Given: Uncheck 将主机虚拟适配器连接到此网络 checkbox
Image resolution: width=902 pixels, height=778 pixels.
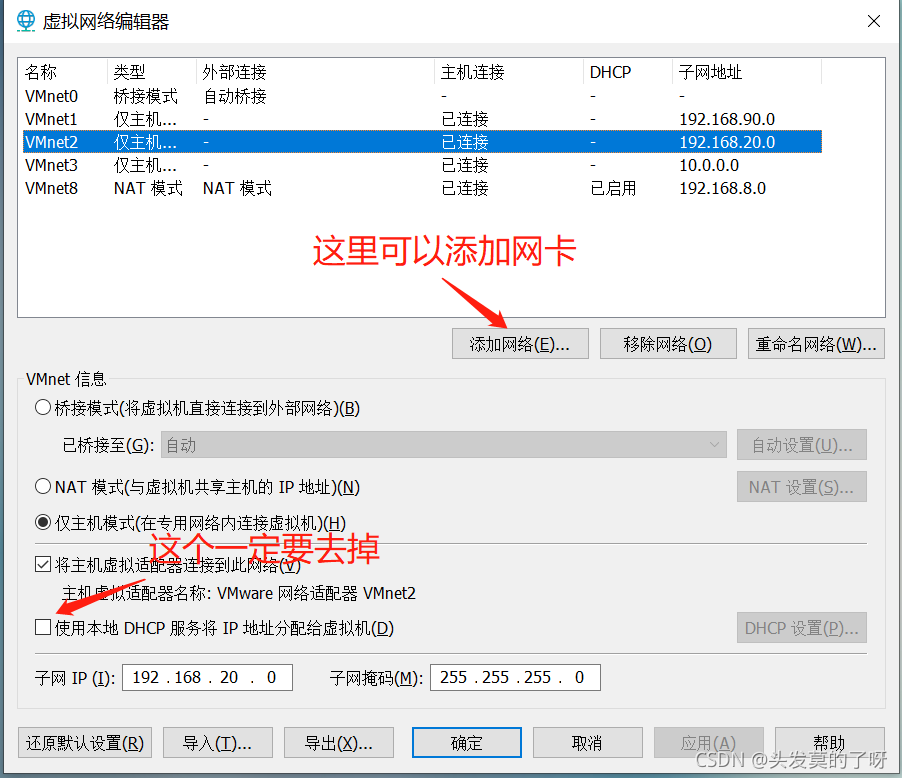Looking at the screenshot, I should pyautogui.click(x=43, y=565).
